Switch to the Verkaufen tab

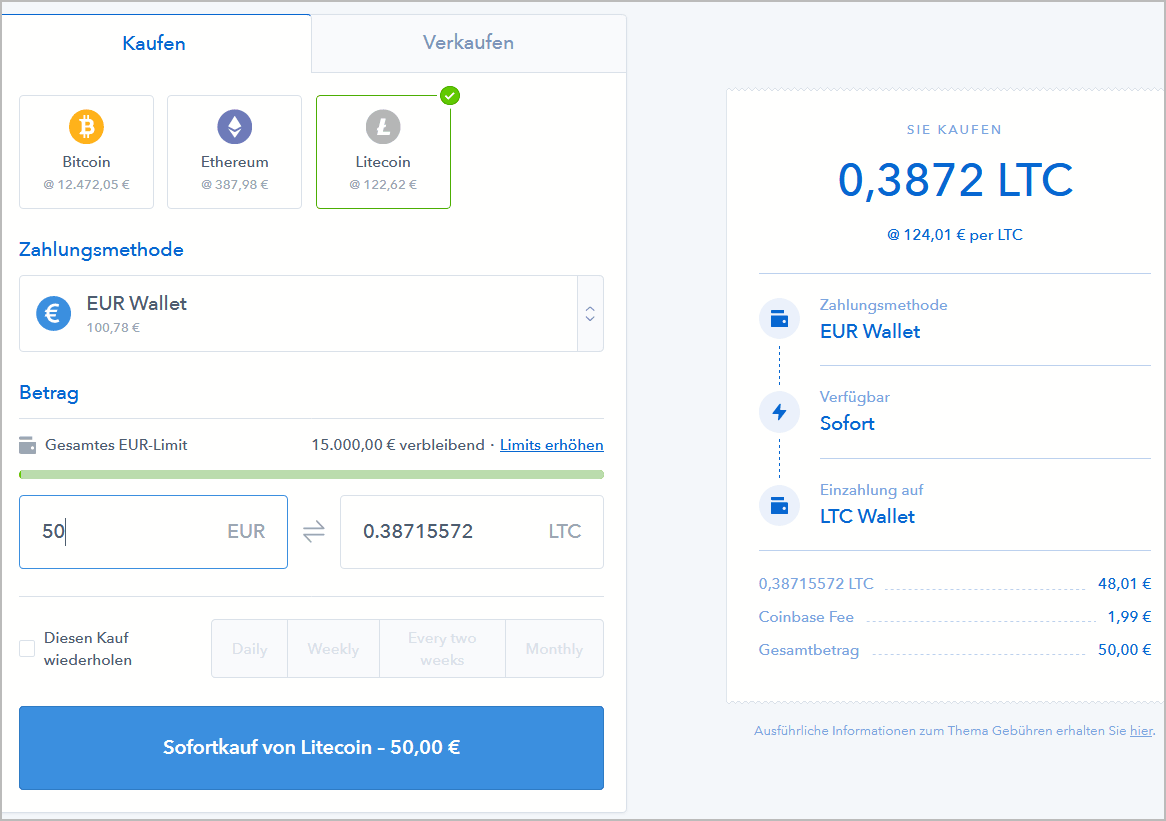click(468, 43)
